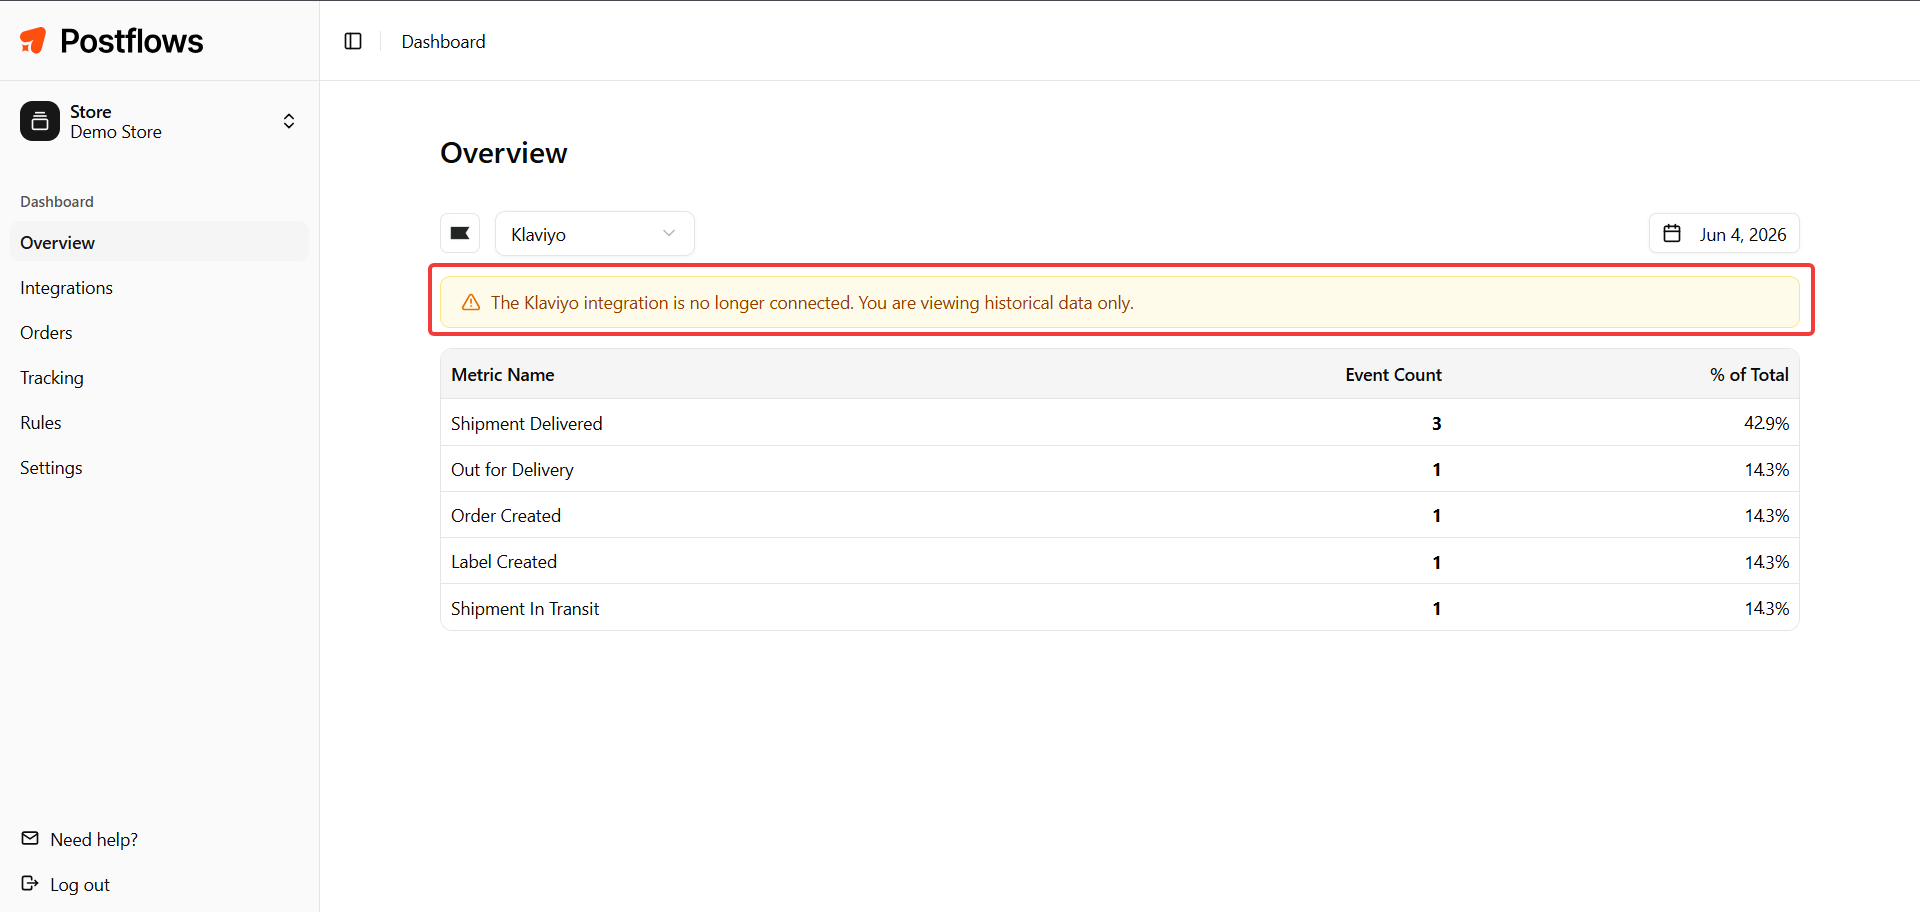Click the Dashboard breadcrumb
Screen dimensions: 1920x912
pos(444,41)
